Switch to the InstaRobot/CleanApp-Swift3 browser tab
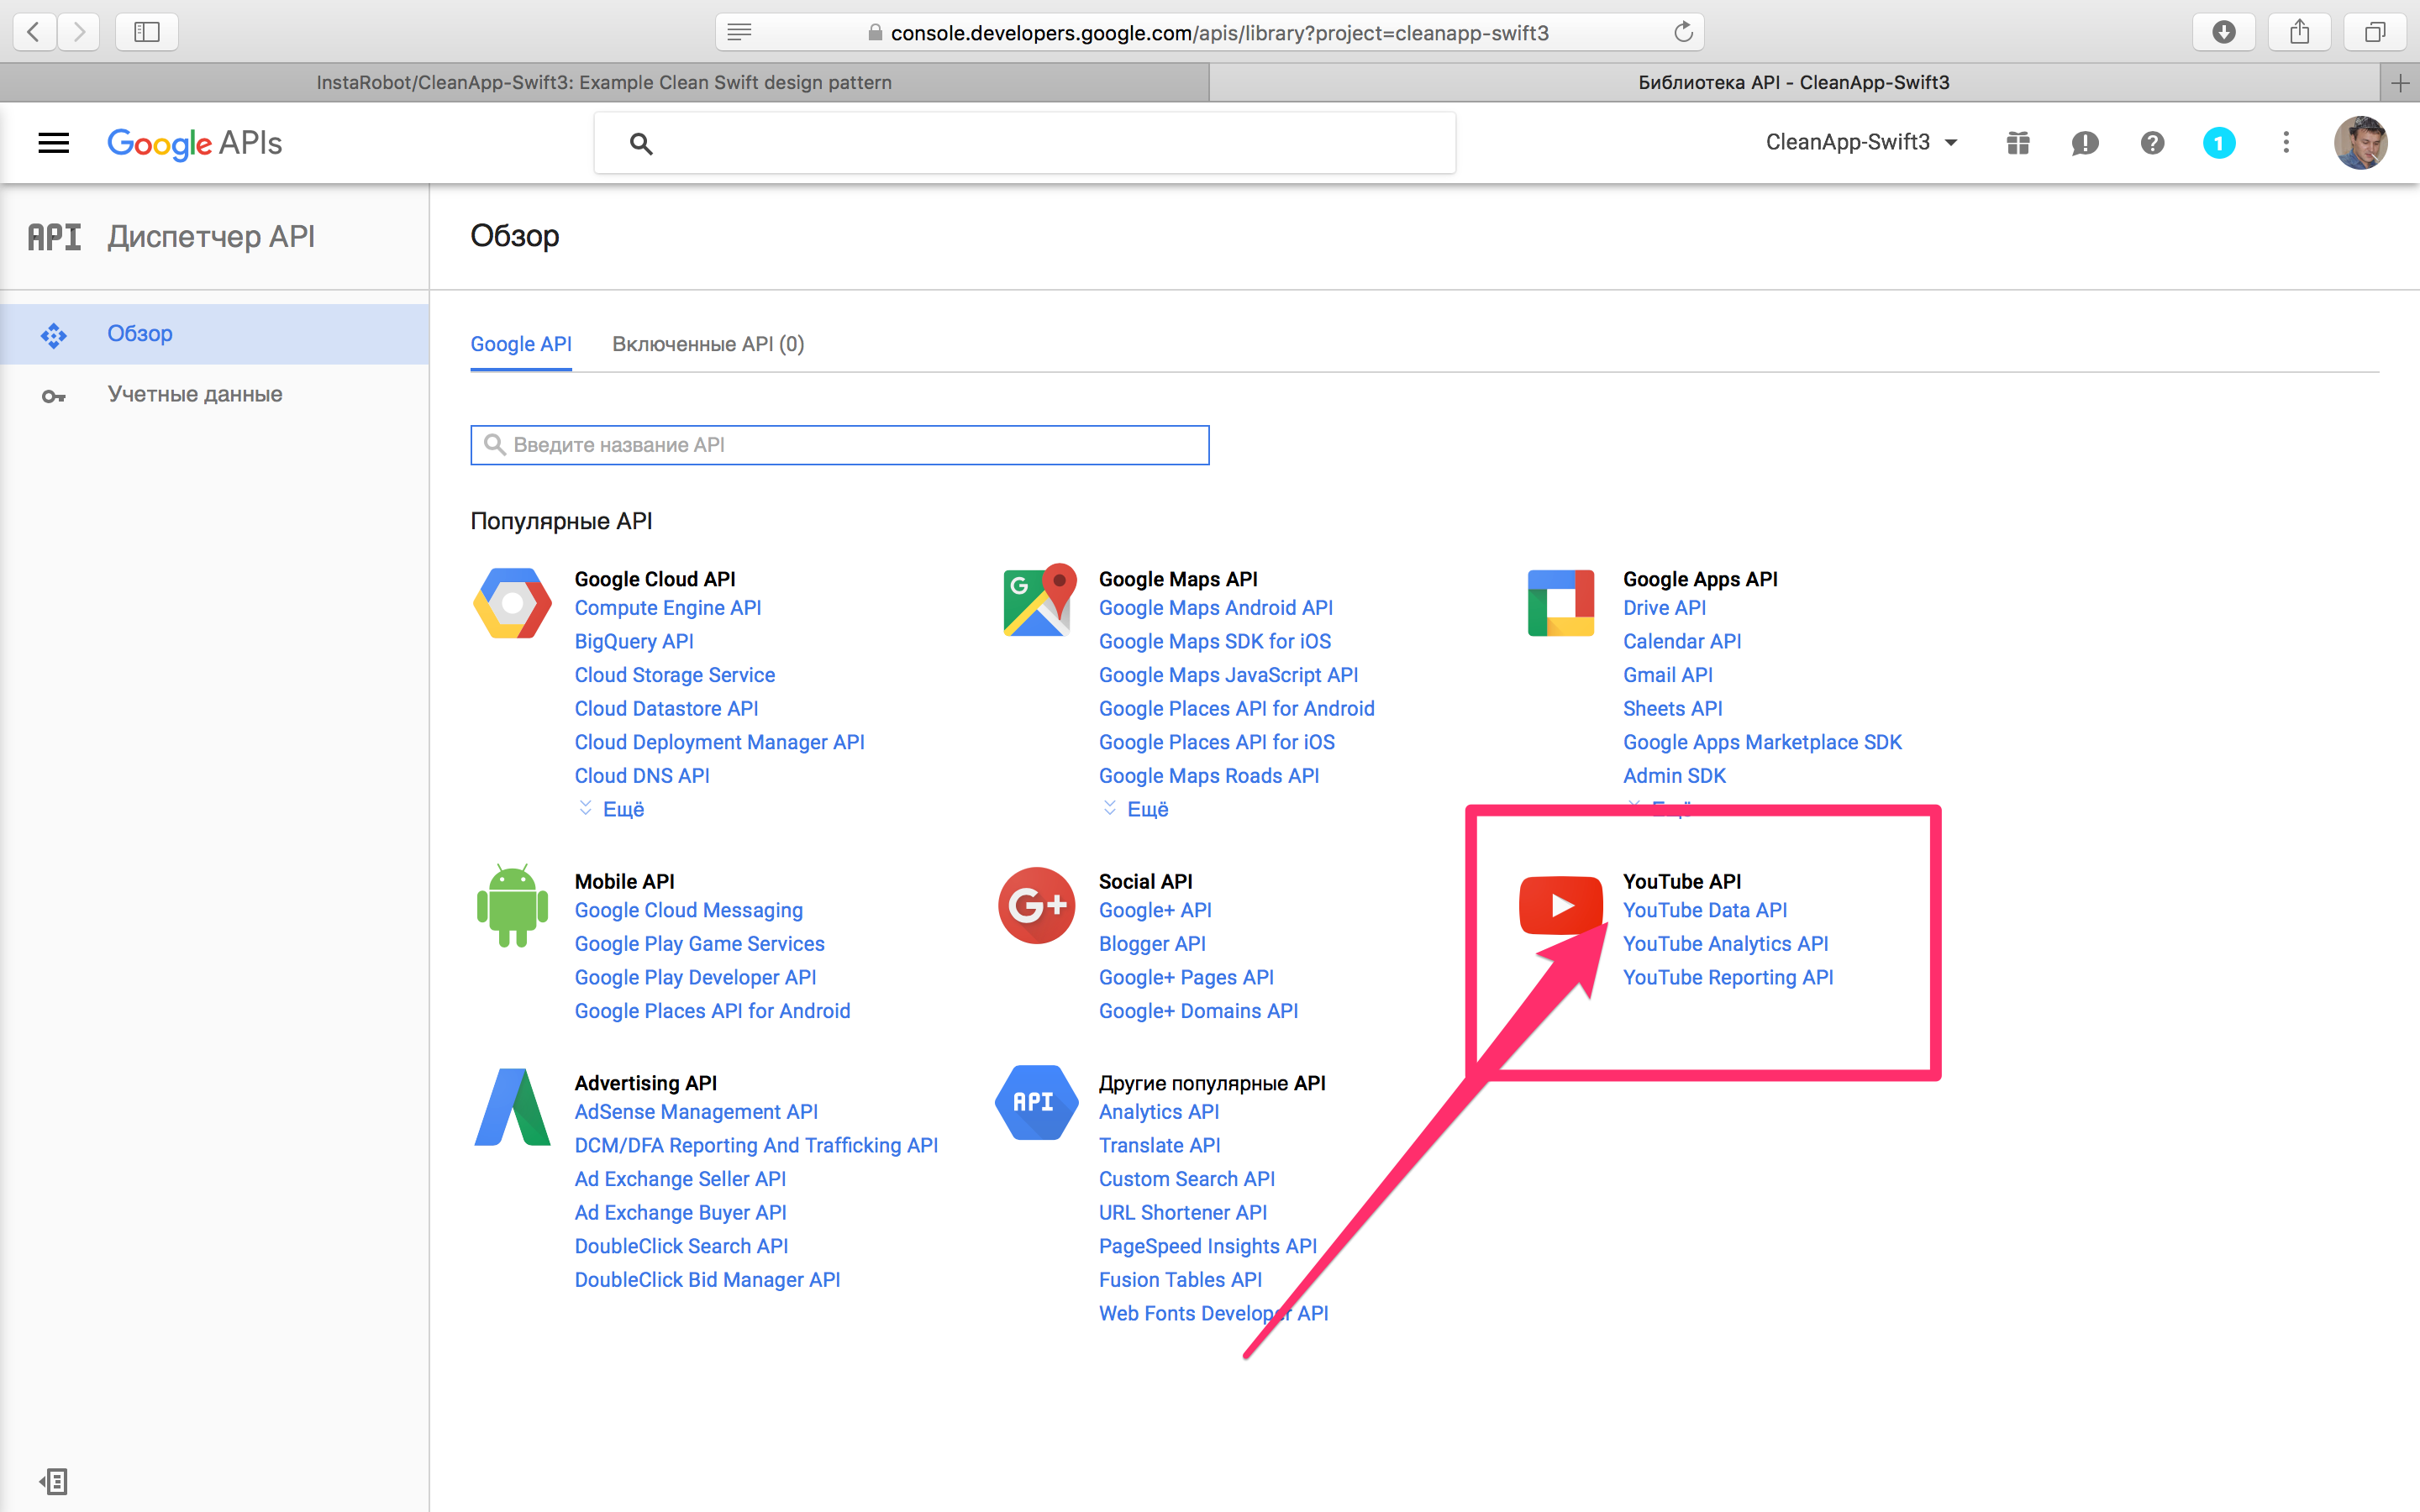The height and width of the screenshot is (1512, 2420). pos(604,82)
